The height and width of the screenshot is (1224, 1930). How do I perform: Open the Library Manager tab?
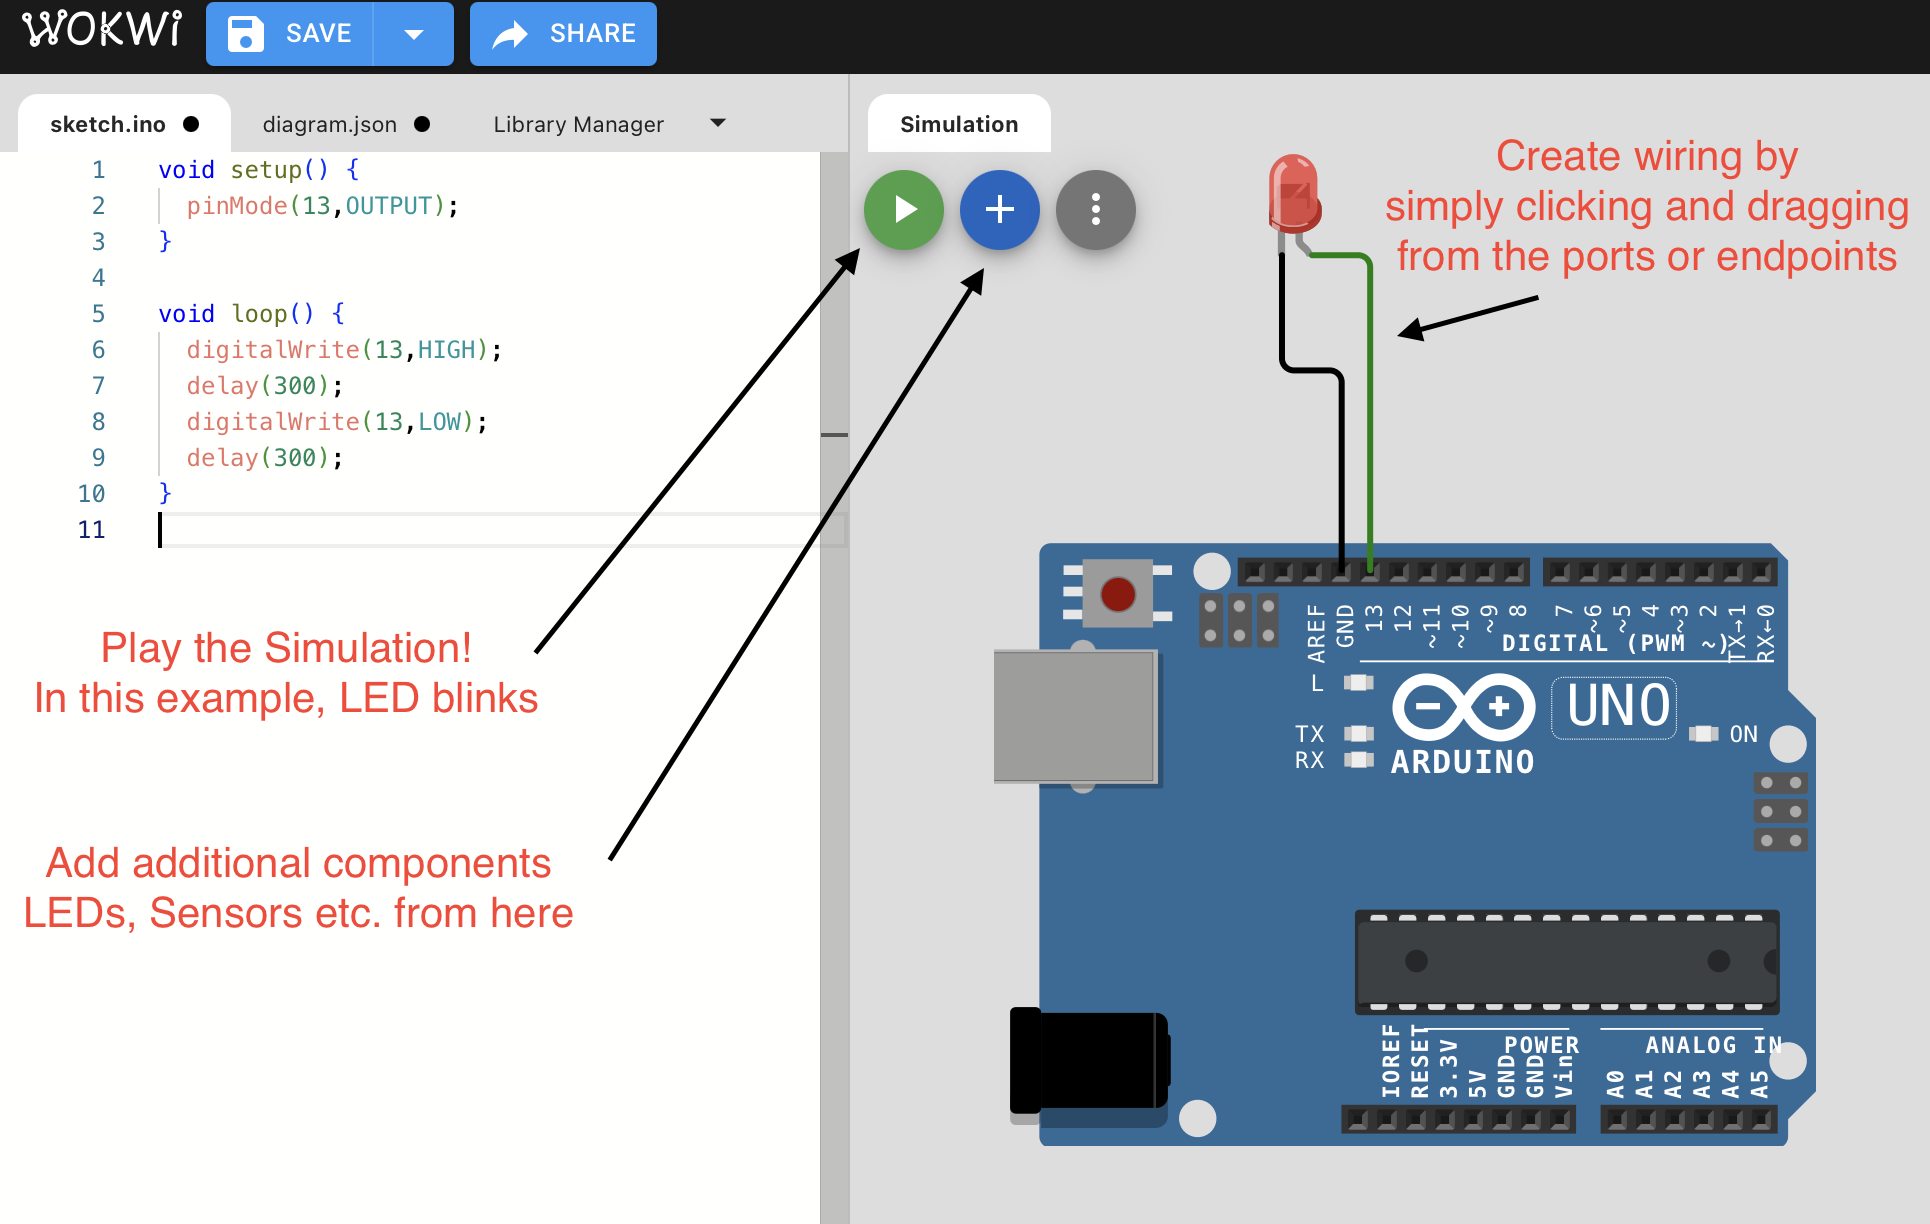578,124
